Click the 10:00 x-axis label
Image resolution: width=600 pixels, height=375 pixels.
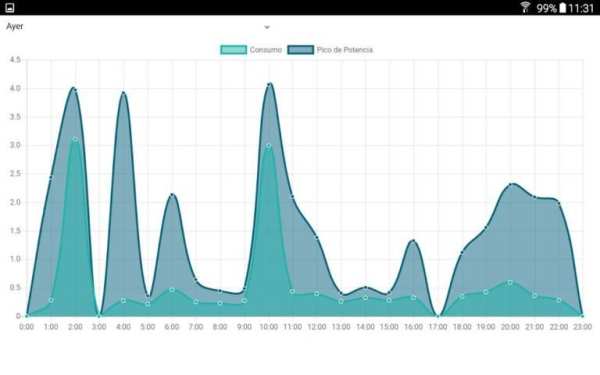269,327
